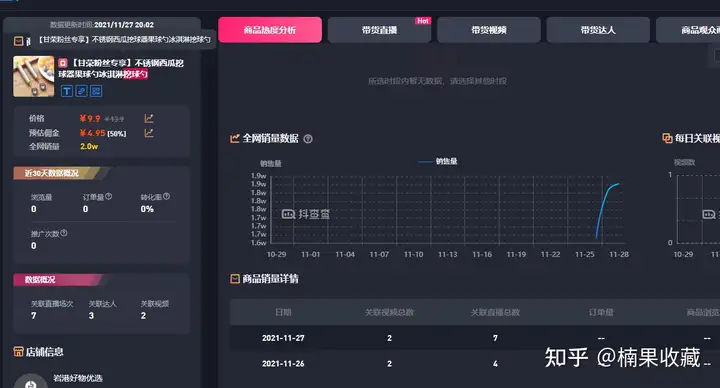Click the 近30天数据概况 section header
The height and width of the screenshot is (388, 720).
[62, 173]
